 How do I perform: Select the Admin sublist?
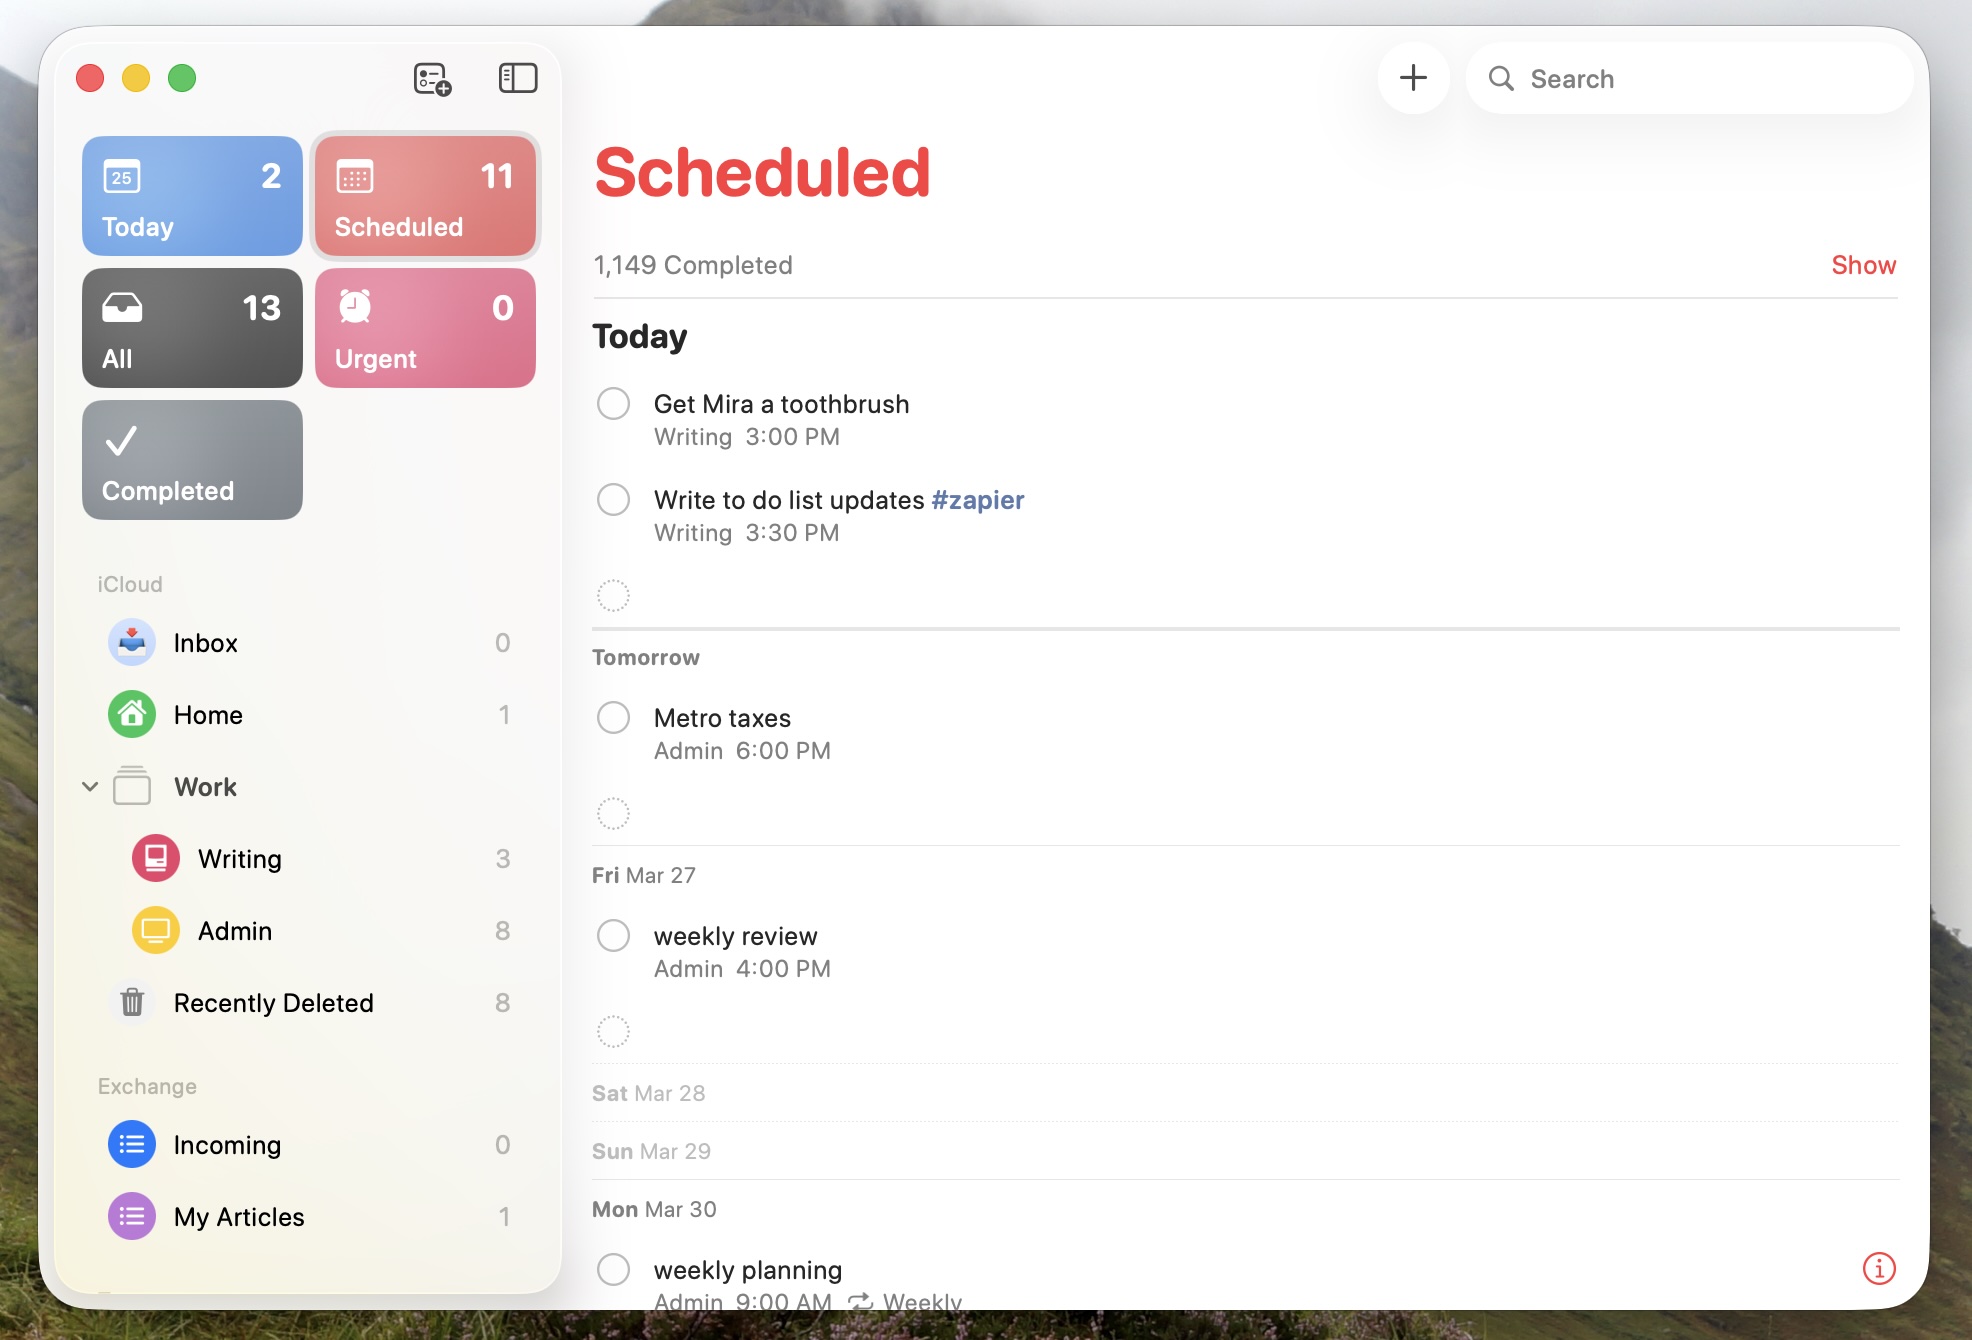(x=233, y=930)
